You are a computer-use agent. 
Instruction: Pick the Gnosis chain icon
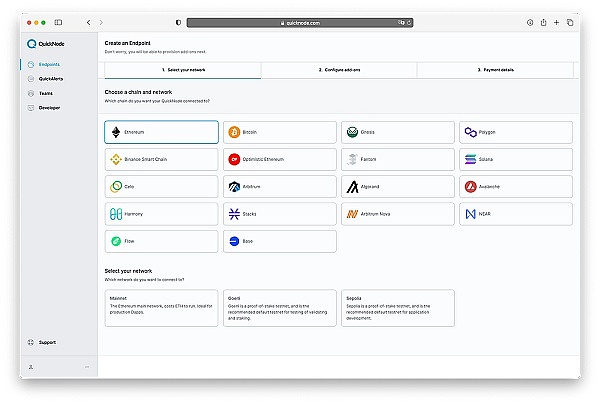click(x=352, y=132)
